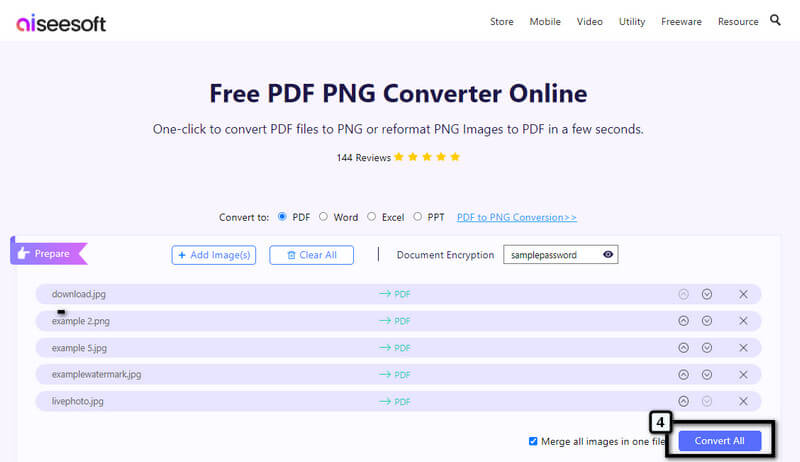Move download.jpg up with the arrow icon

tap(684, 294)
